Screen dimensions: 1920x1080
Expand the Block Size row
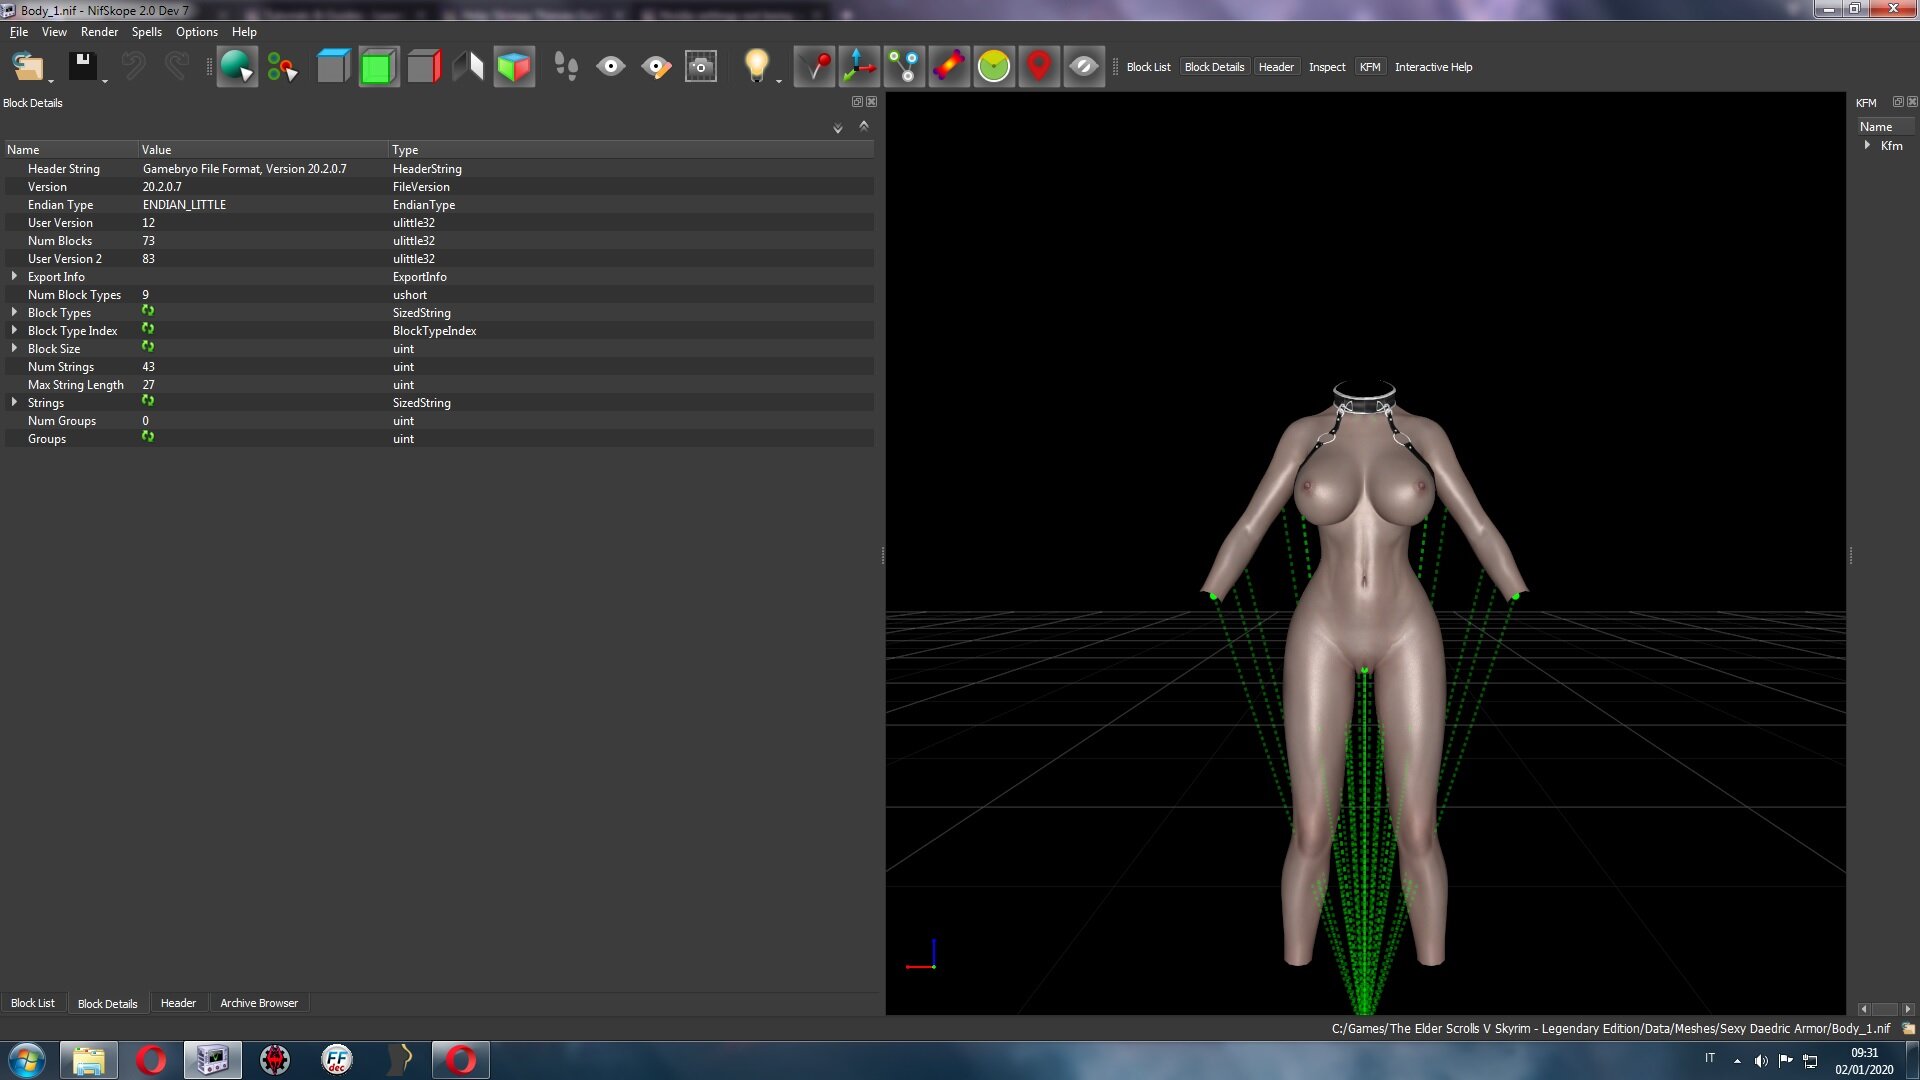click(x=14, y=348)
